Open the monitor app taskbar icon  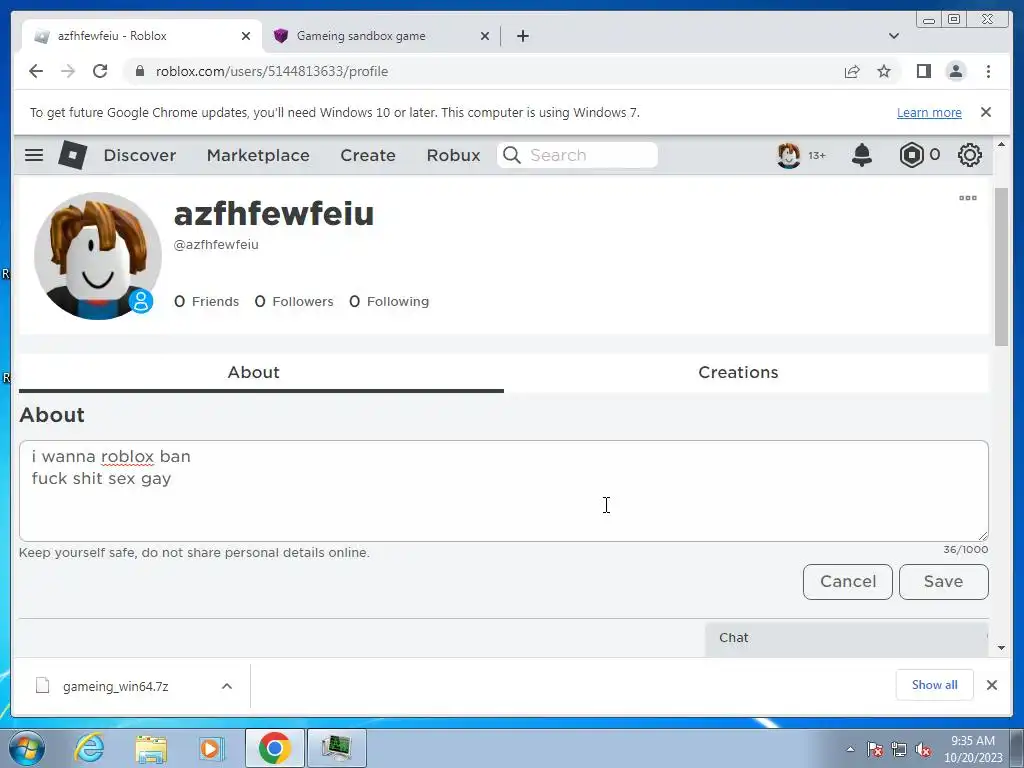coord(336,748)
